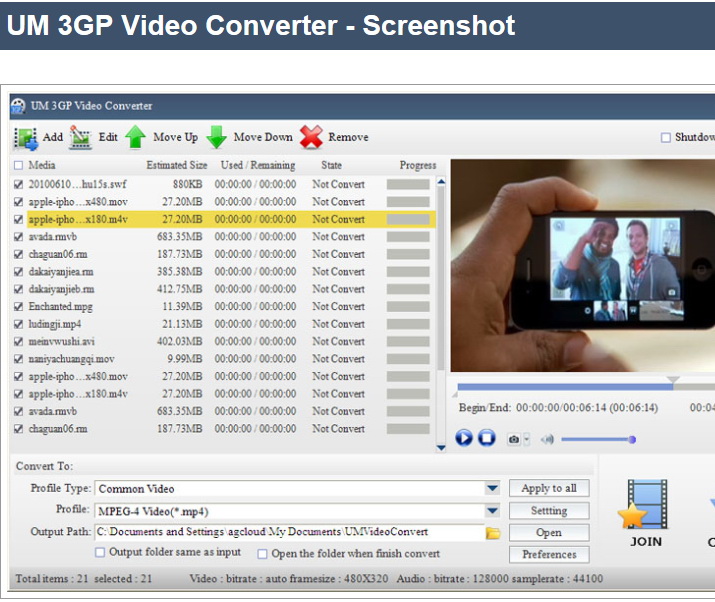Click the Output Path text field

(290, 533)
